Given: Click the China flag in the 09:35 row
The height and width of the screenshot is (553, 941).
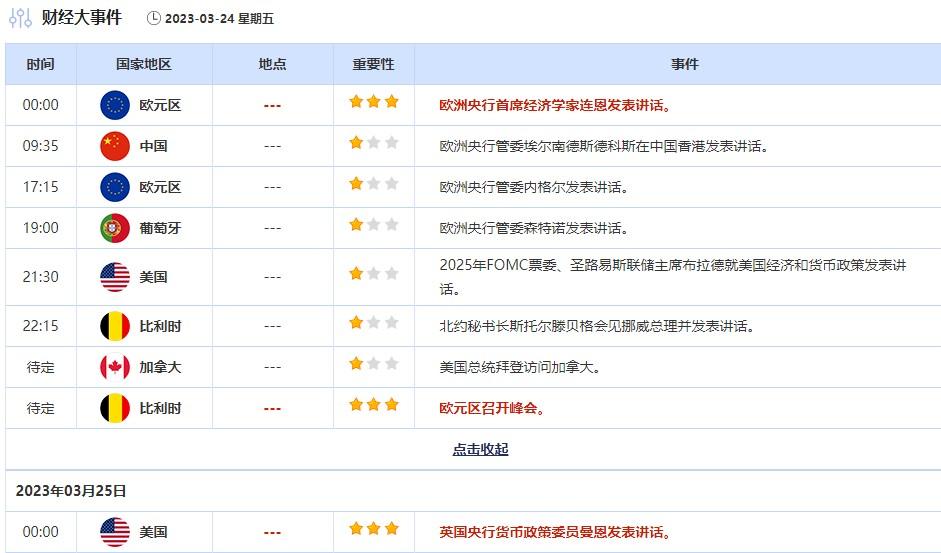Looking at the screenshot, I should coord(115,146).
